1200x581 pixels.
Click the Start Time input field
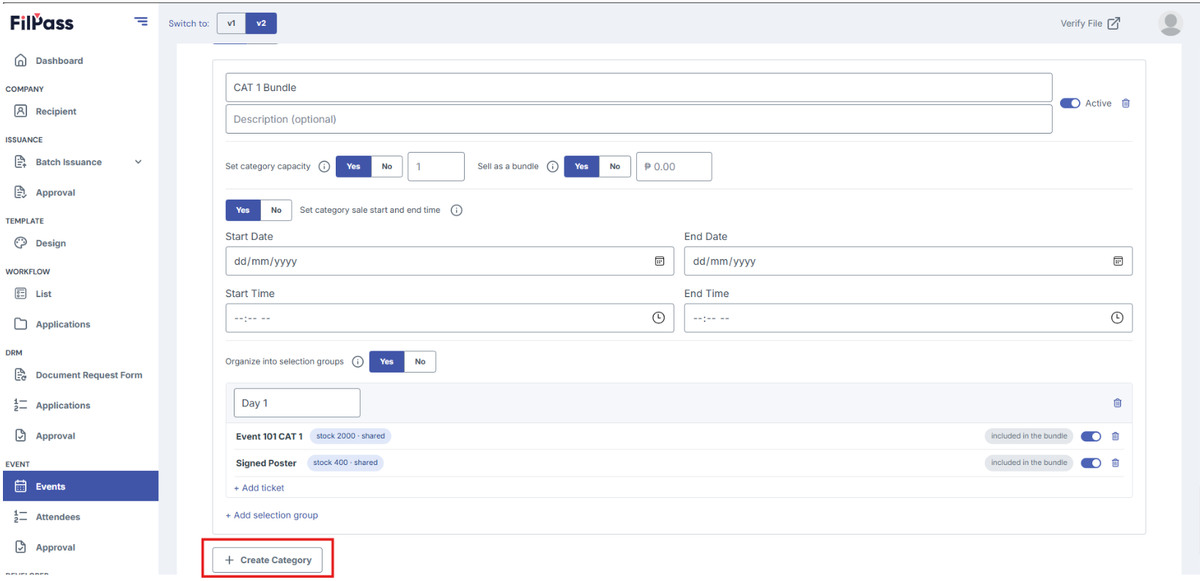450,318
